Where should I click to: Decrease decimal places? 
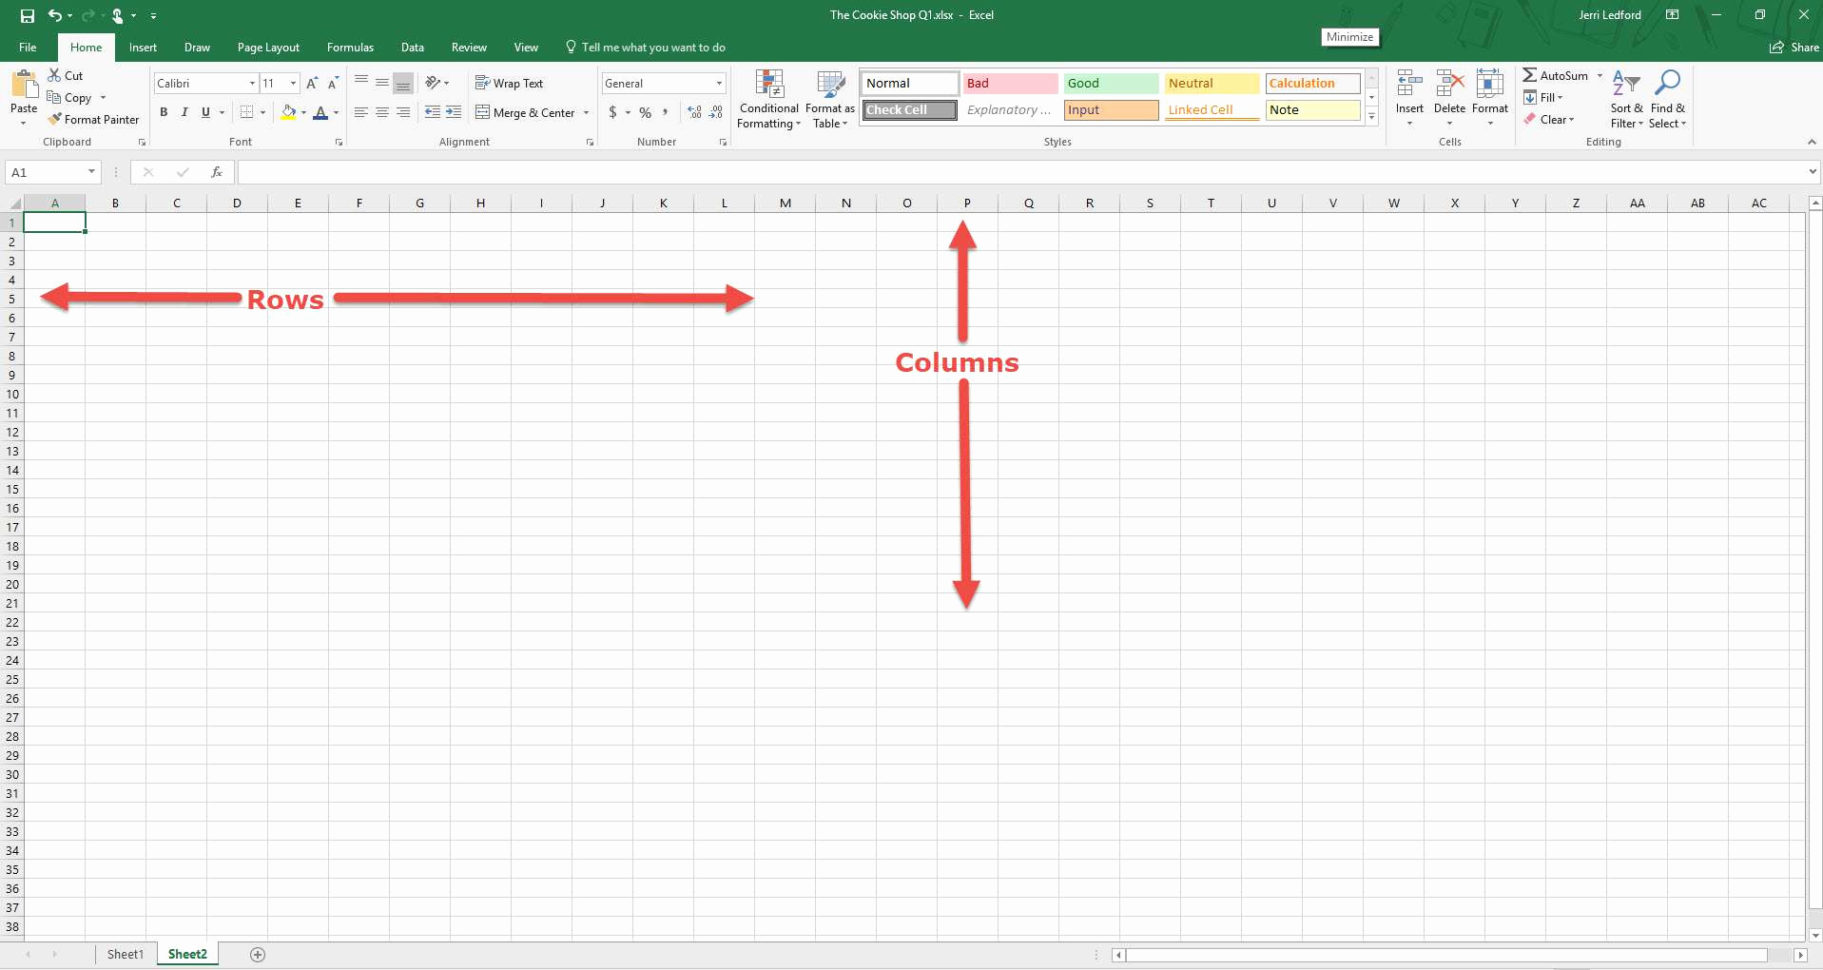pyautogui.click(x=716, y=113)
